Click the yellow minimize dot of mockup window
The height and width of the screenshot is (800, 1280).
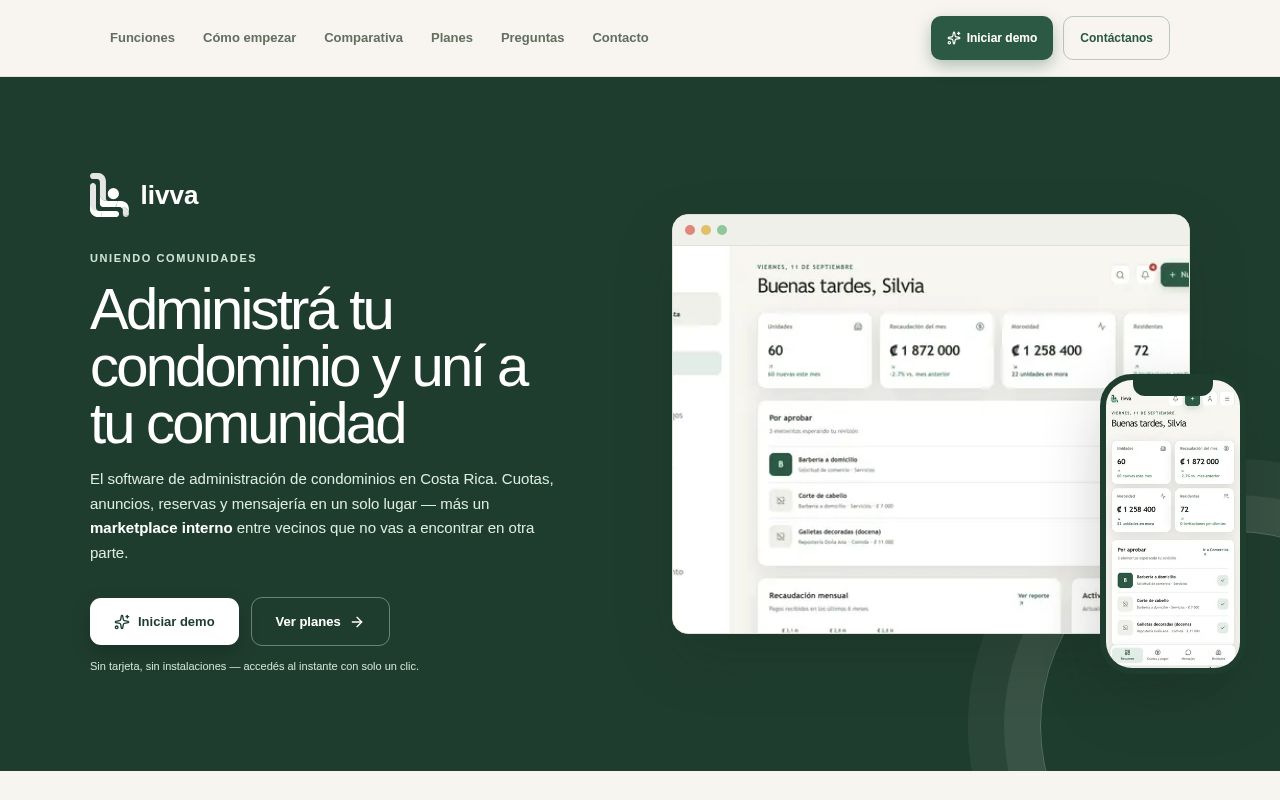point(706,230)
